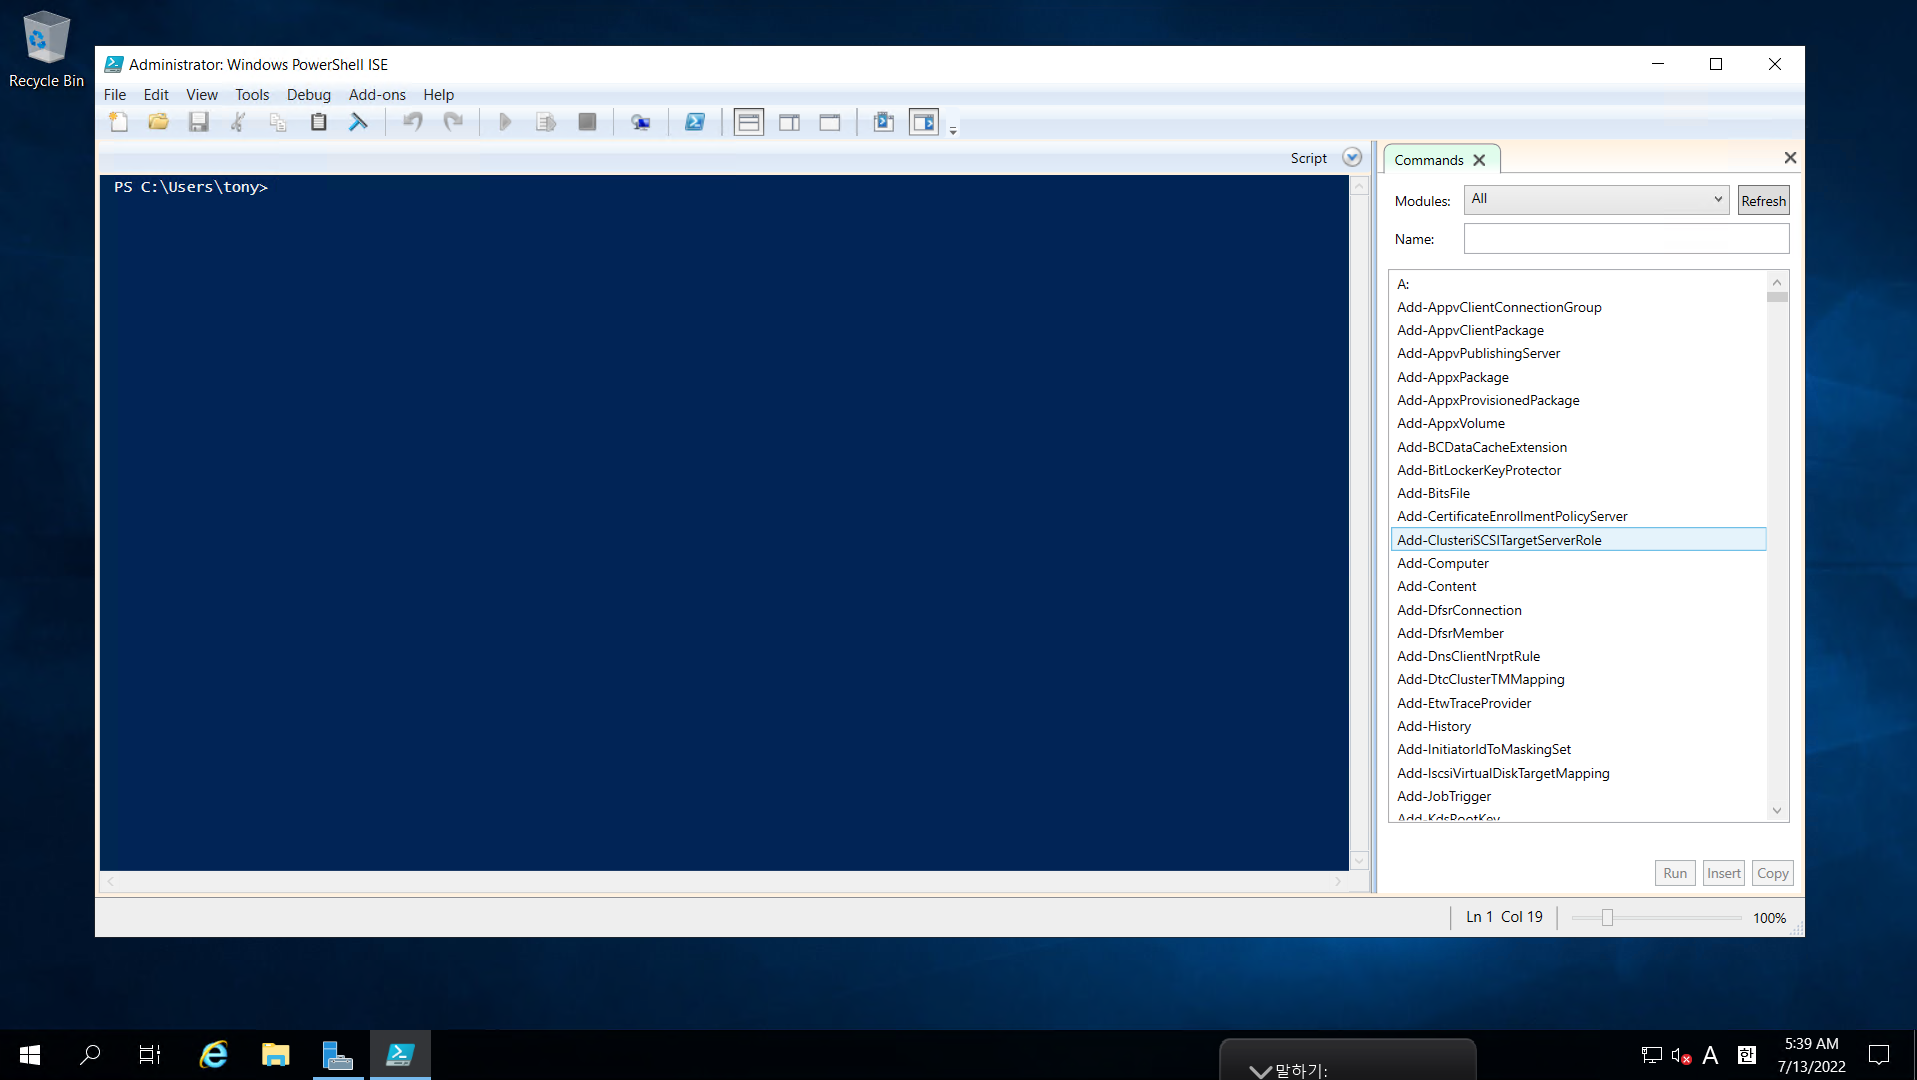Open the Debug menu
The image size is (1917, 1080).
[x=308, y=94]
